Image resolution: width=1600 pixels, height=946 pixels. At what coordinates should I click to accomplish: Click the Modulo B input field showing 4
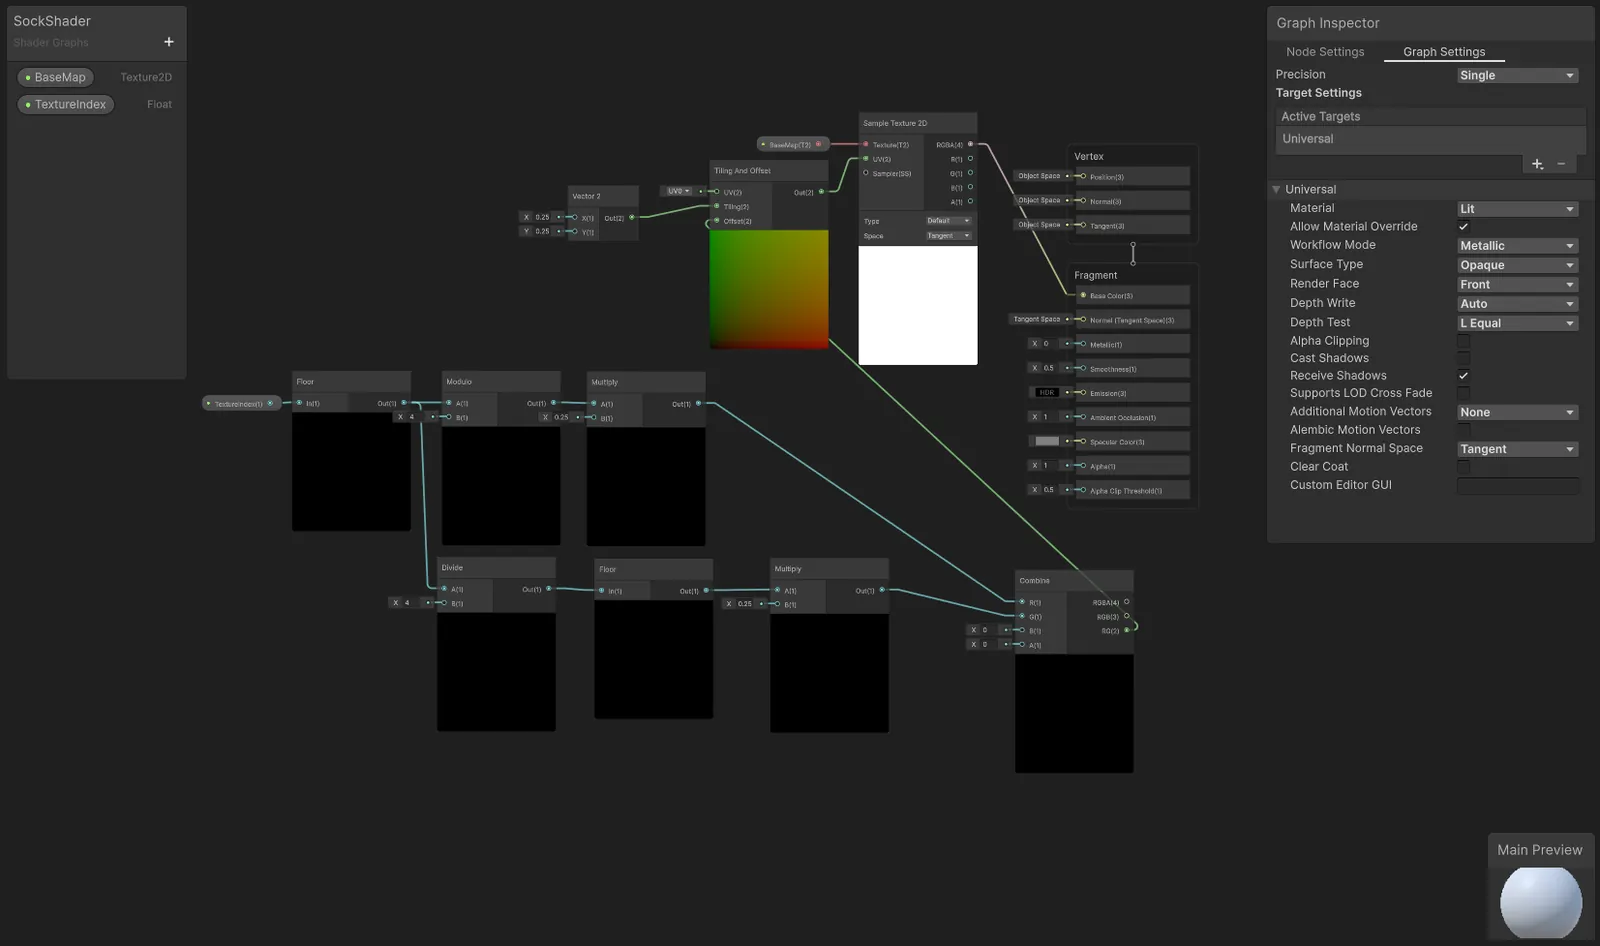click(412, 417)
